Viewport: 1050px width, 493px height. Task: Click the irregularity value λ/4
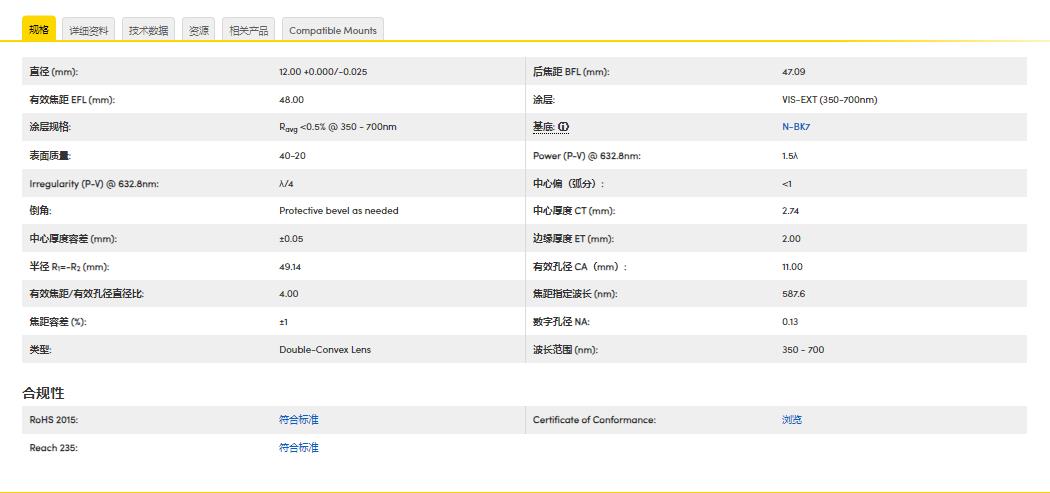click(286, 184)
